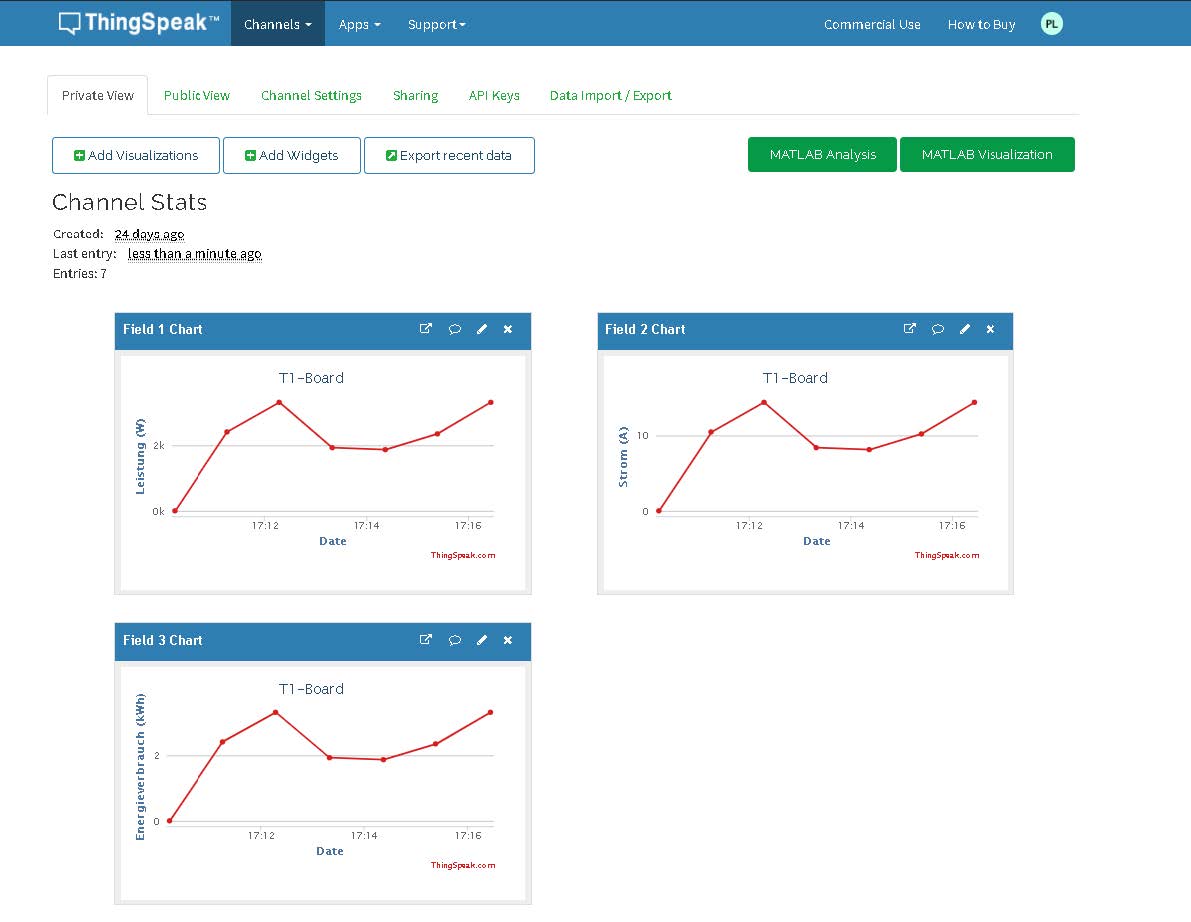Expand the Support dropdown menu

(436, 24)
